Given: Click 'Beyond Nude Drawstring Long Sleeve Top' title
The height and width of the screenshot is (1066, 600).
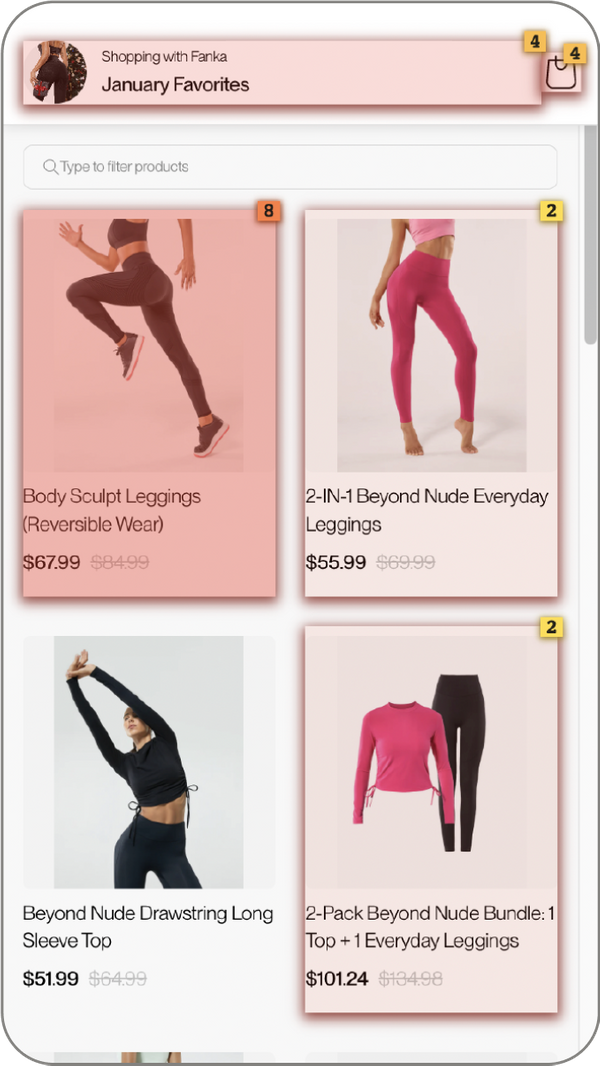Looking at the screenshot, I should click(x=148, y=927).
